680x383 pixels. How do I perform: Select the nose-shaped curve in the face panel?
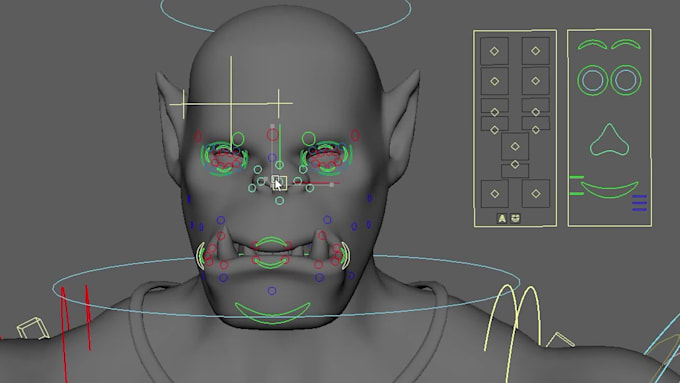tap(609, 140)
